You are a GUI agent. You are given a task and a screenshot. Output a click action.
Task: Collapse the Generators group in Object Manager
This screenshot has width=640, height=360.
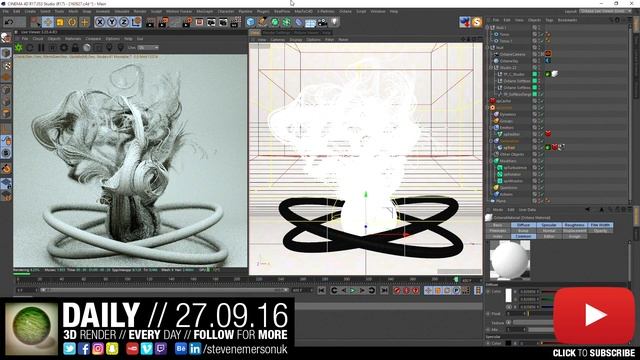[x=491, y=141]
